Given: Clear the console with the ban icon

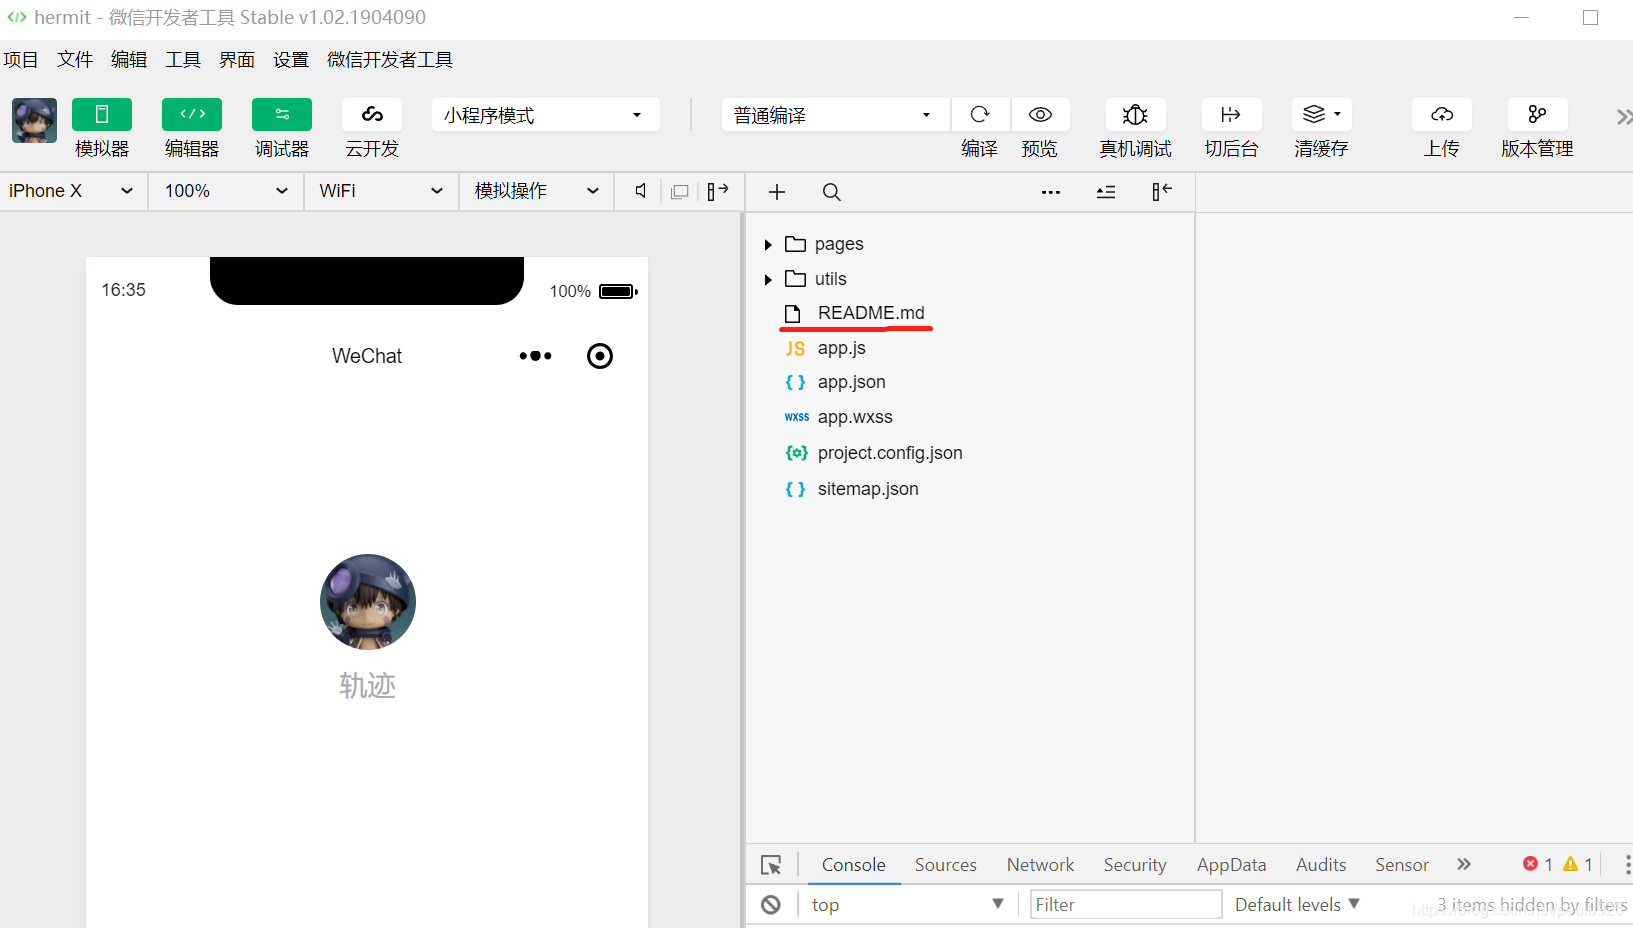Looking at the screenshot, I should (771, 905).
